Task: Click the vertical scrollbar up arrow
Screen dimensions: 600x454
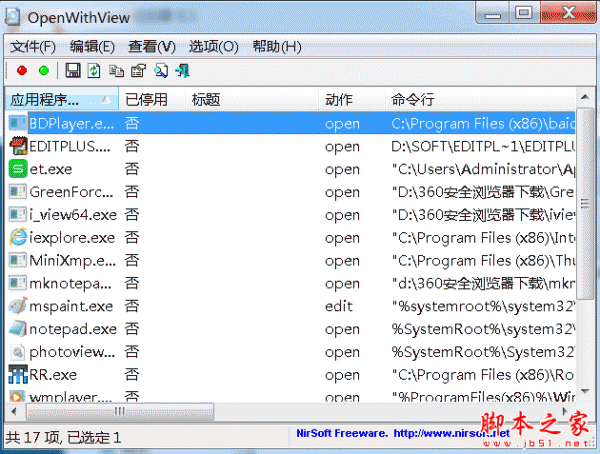Action: [585, 97]
